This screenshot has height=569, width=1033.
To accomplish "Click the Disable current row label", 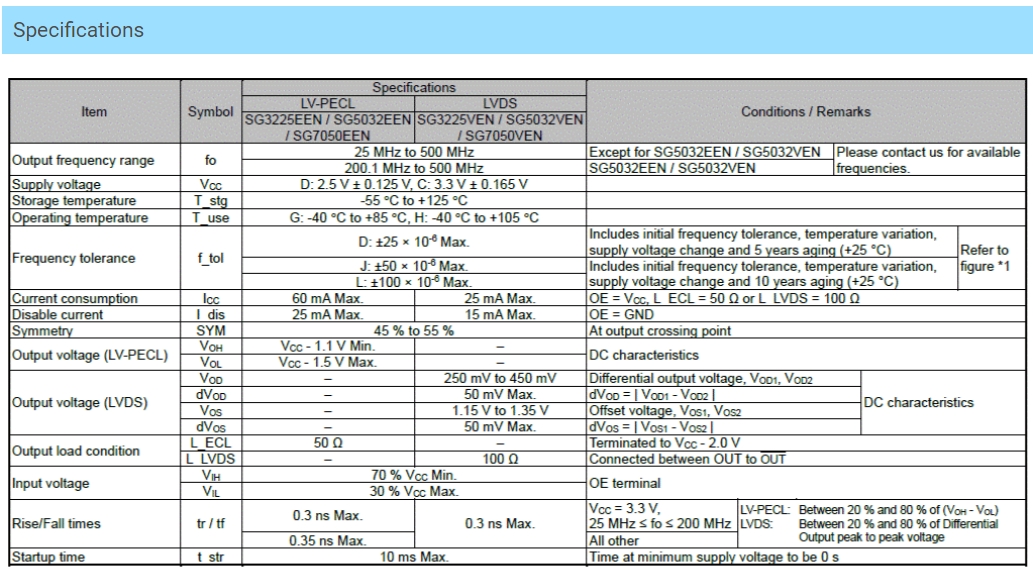I will pos(57,315).
